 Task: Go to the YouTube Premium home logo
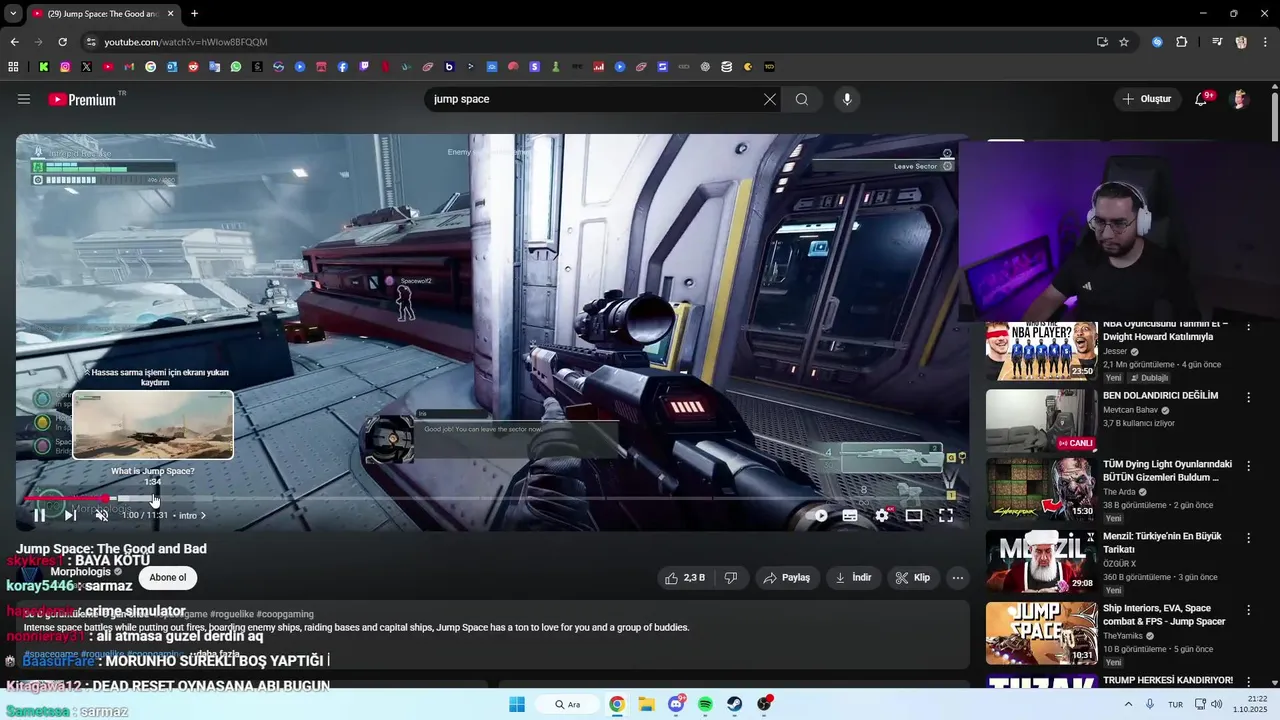pyautogui.click(x=82, y=99)
